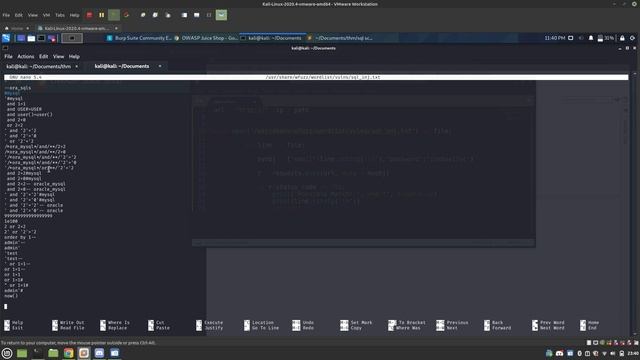Screen dimensions: 640x360
Task: Open the host terminal from the taskbar
Action: [x=38, y=353]
